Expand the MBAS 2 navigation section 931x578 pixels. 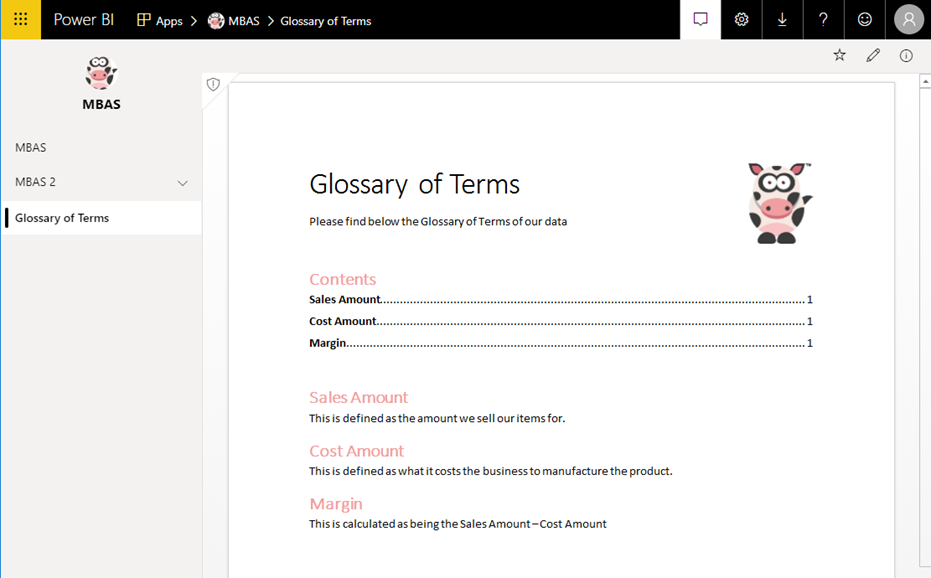pos(182,183)
